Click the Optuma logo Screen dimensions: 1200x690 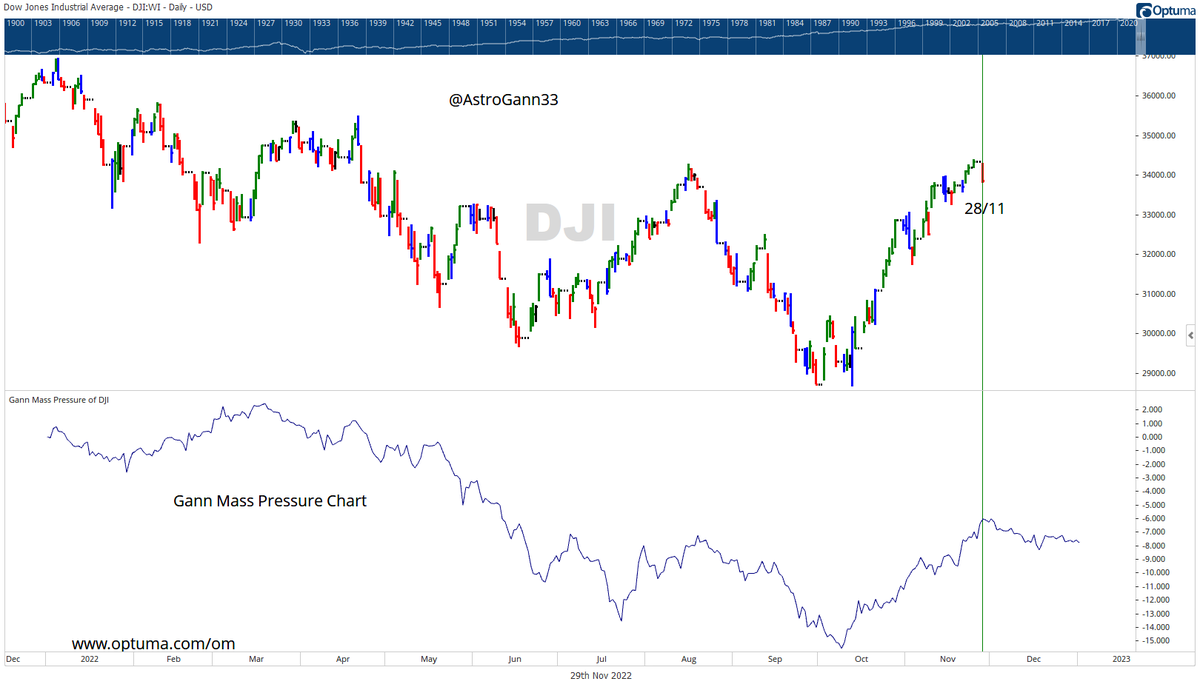1167,10
